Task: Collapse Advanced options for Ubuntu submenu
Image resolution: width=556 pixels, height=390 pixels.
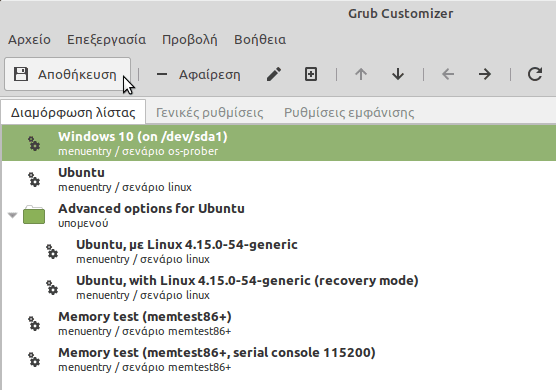Action: click(12, 215)
